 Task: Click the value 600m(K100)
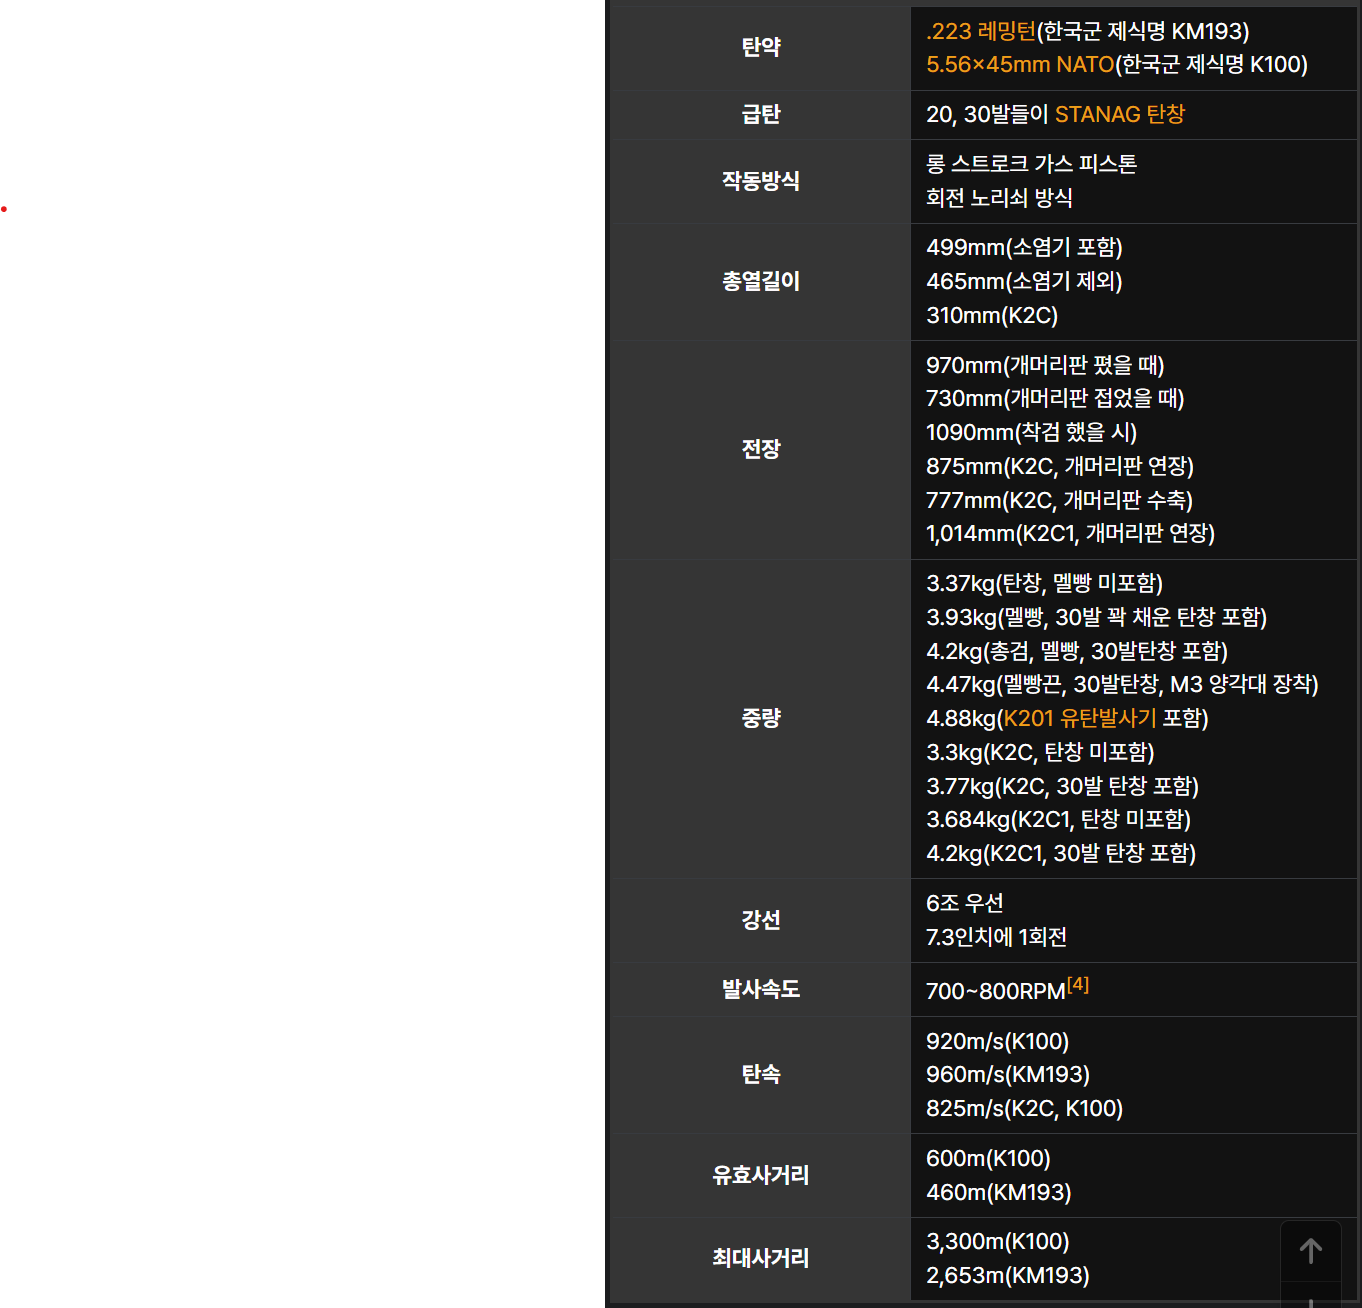tap(988, 1159)
